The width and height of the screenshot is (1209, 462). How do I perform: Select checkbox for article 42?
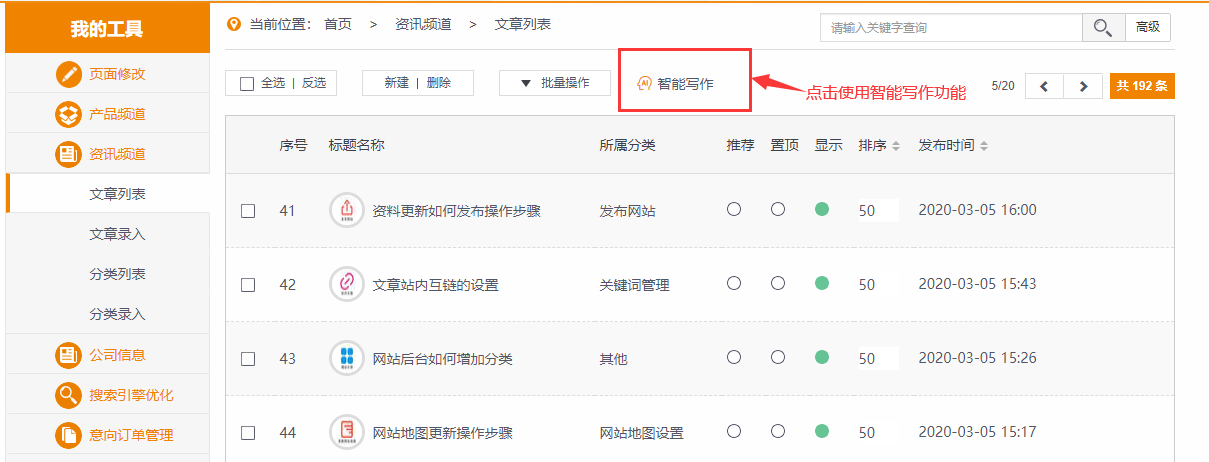click(248, 285)
